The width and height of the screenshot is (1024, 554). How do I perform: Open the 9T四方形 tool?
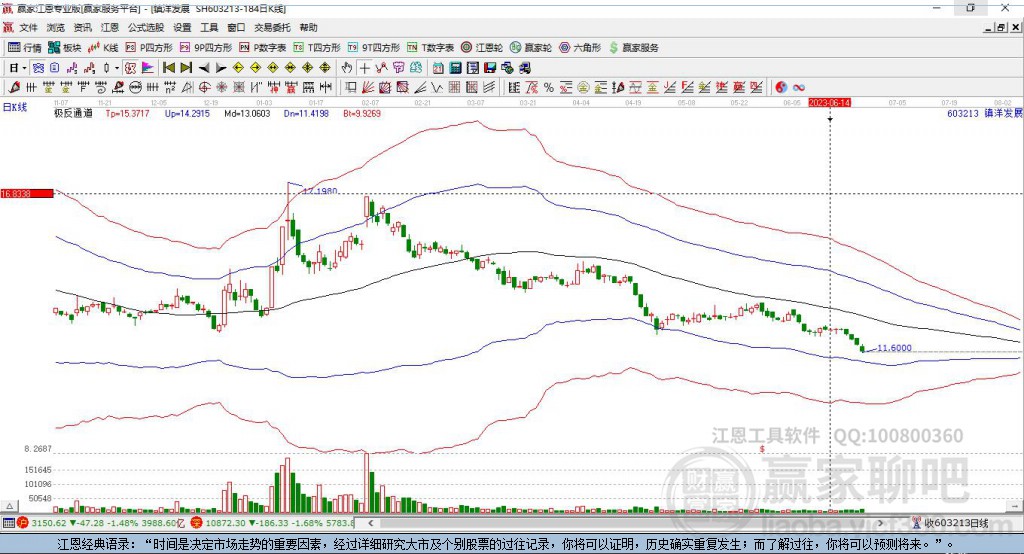(x=374, y=48)
